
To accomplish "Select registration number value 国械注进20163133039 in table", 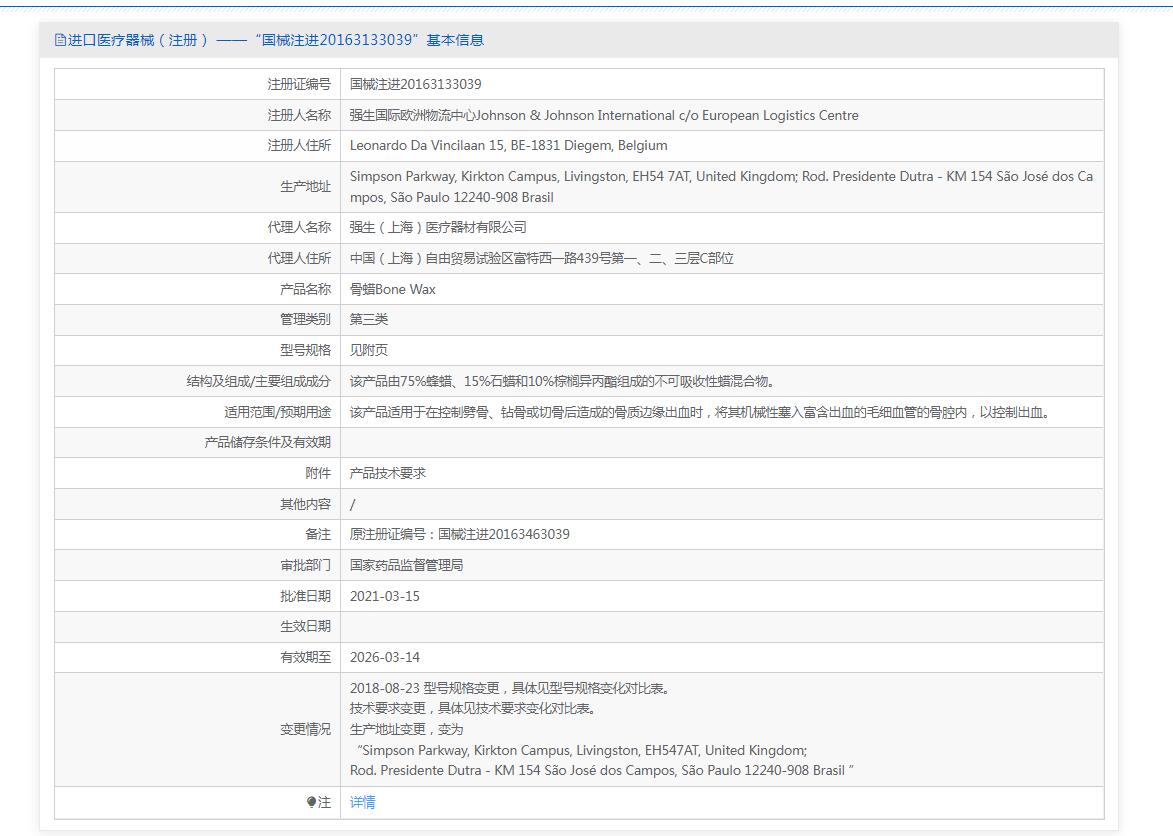I will 416,84.
